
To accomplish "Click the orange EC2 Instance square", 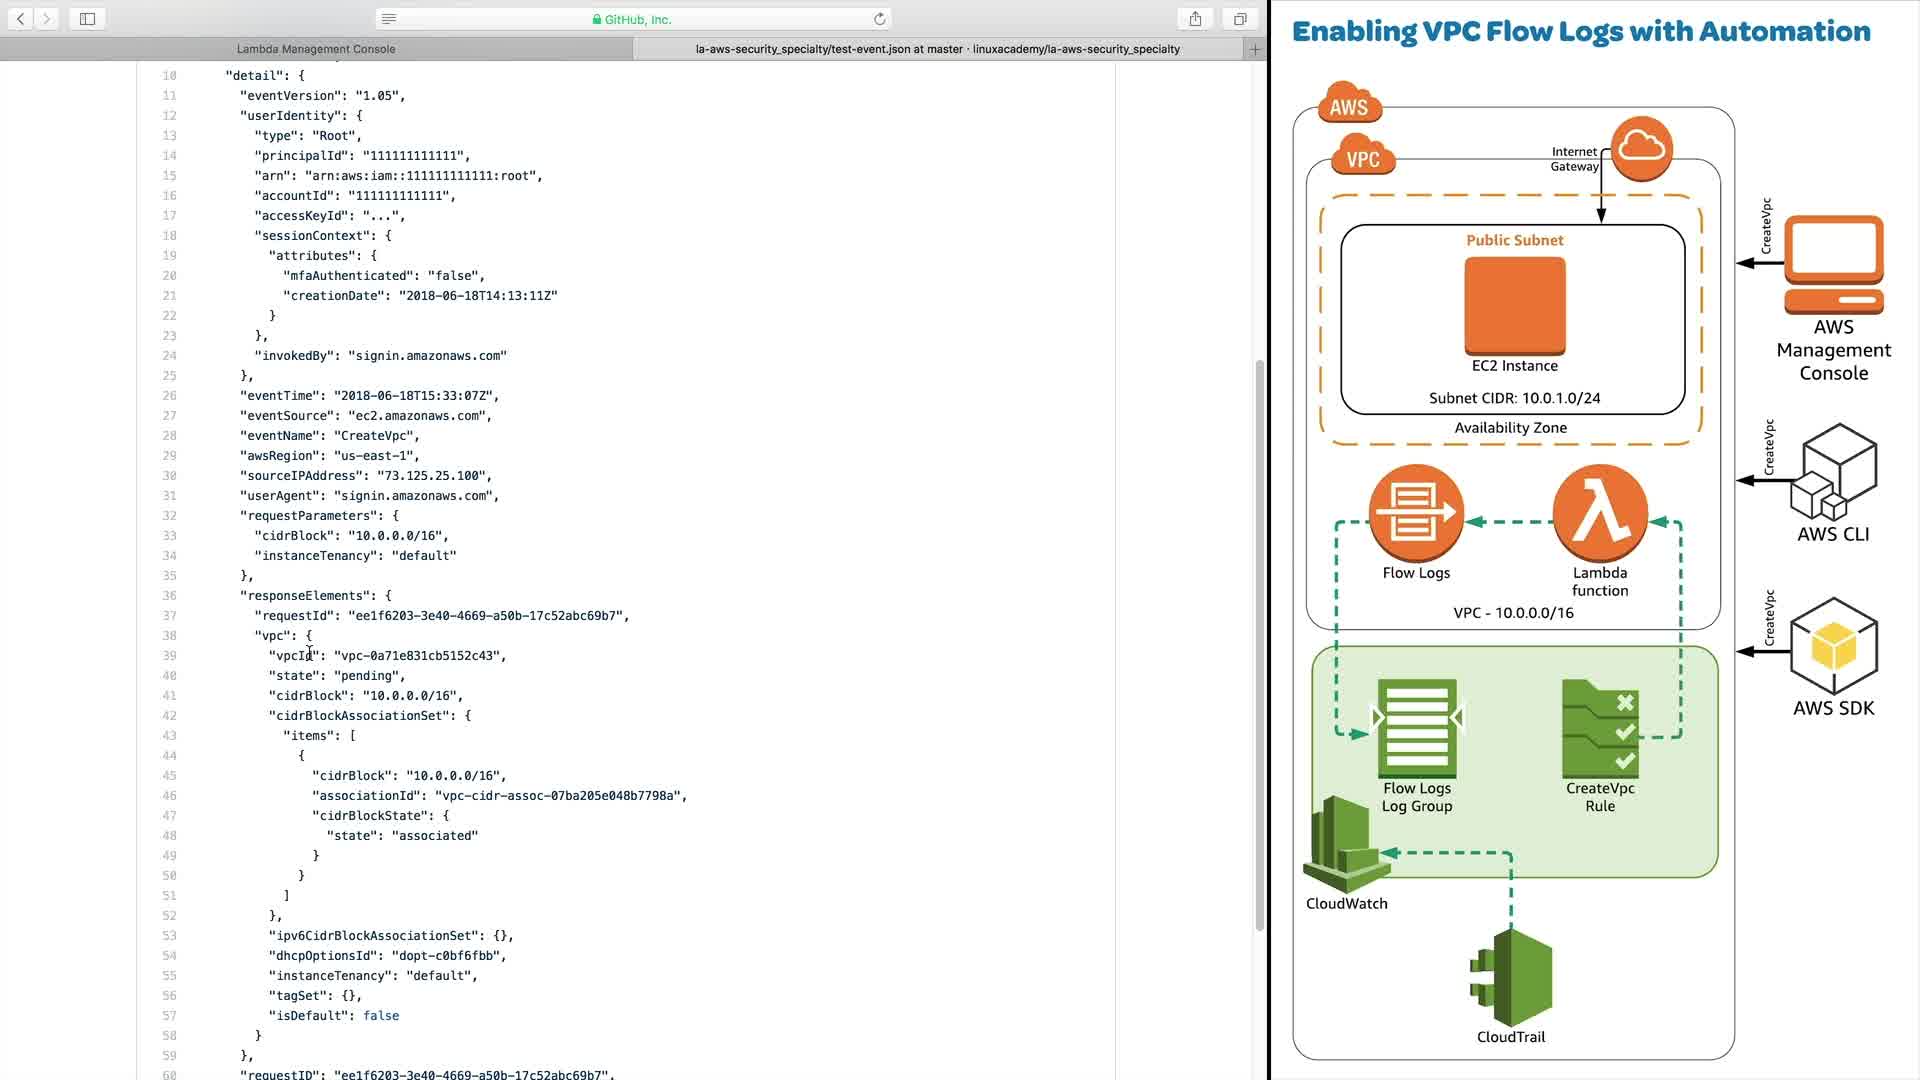I will 1514,306.
